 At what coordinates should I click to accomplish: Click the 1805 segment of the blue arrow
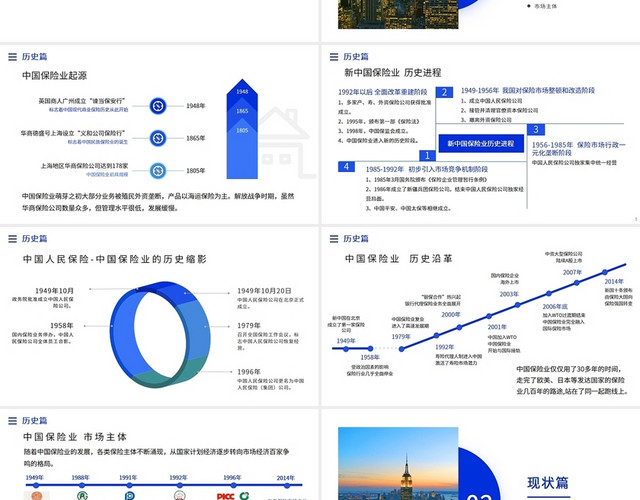(242, 153)
